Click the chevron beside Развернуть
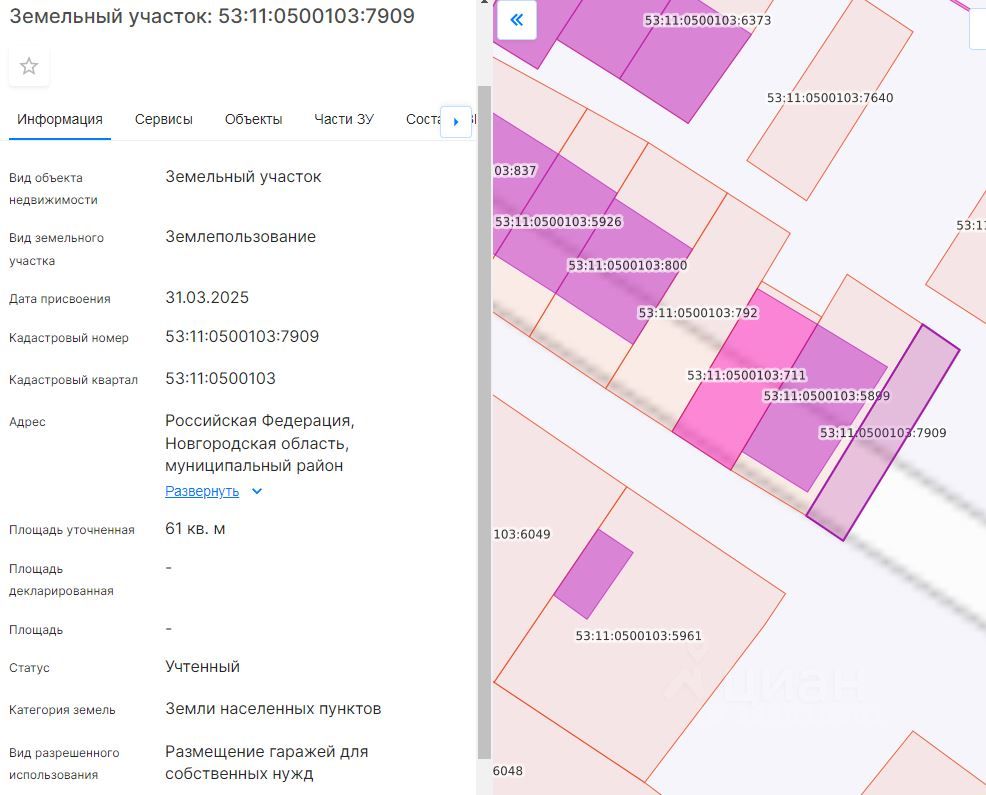The width and height of the screenshot is (986, 795). click(x=257, y=491)
